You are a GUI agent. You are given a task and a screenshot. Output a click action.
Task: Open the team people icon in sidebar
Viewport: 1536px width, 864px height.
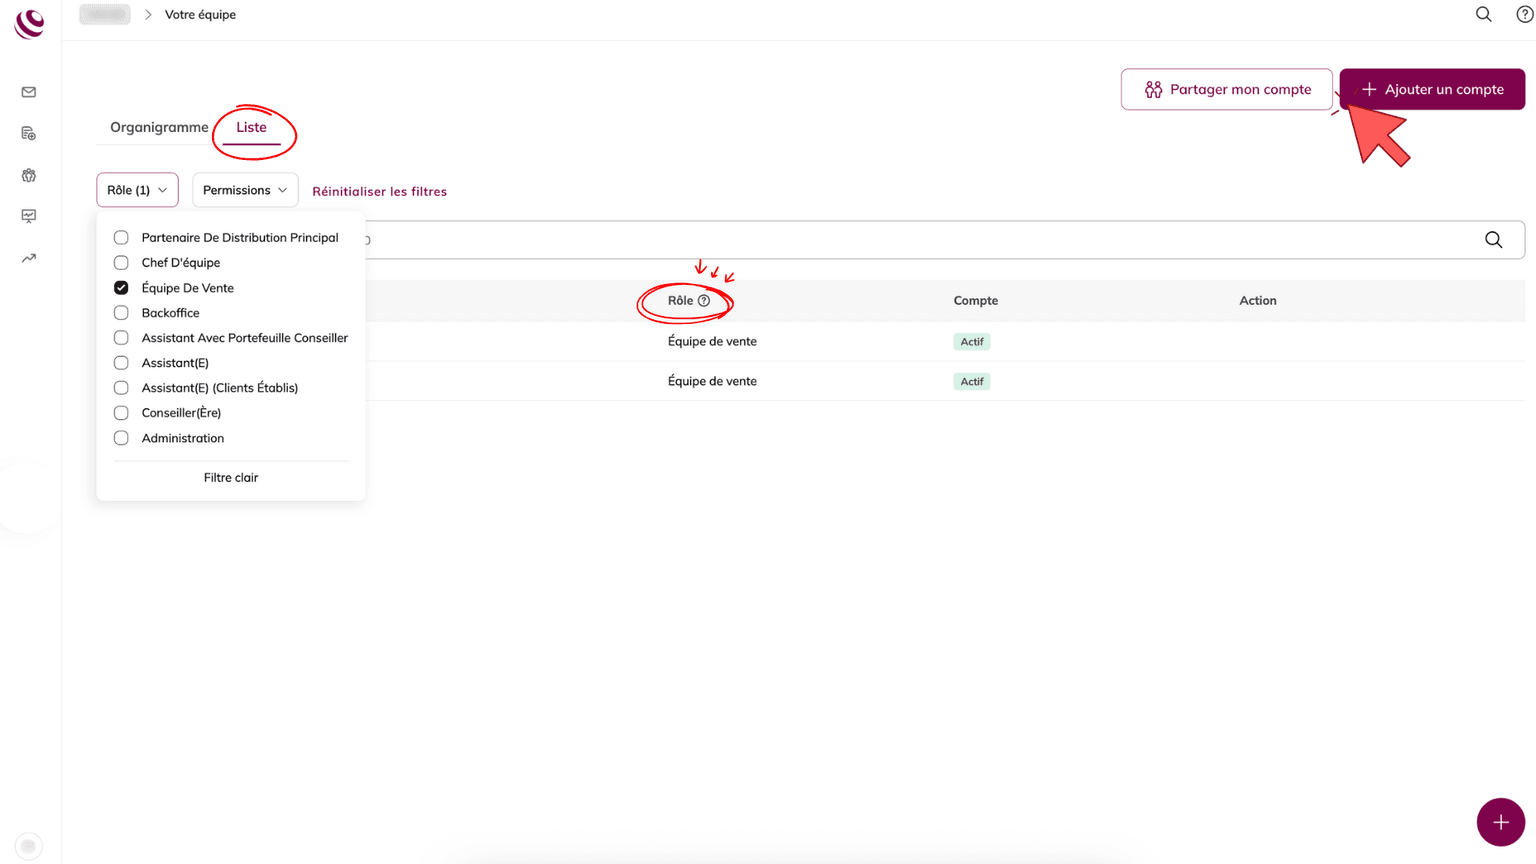29,175
